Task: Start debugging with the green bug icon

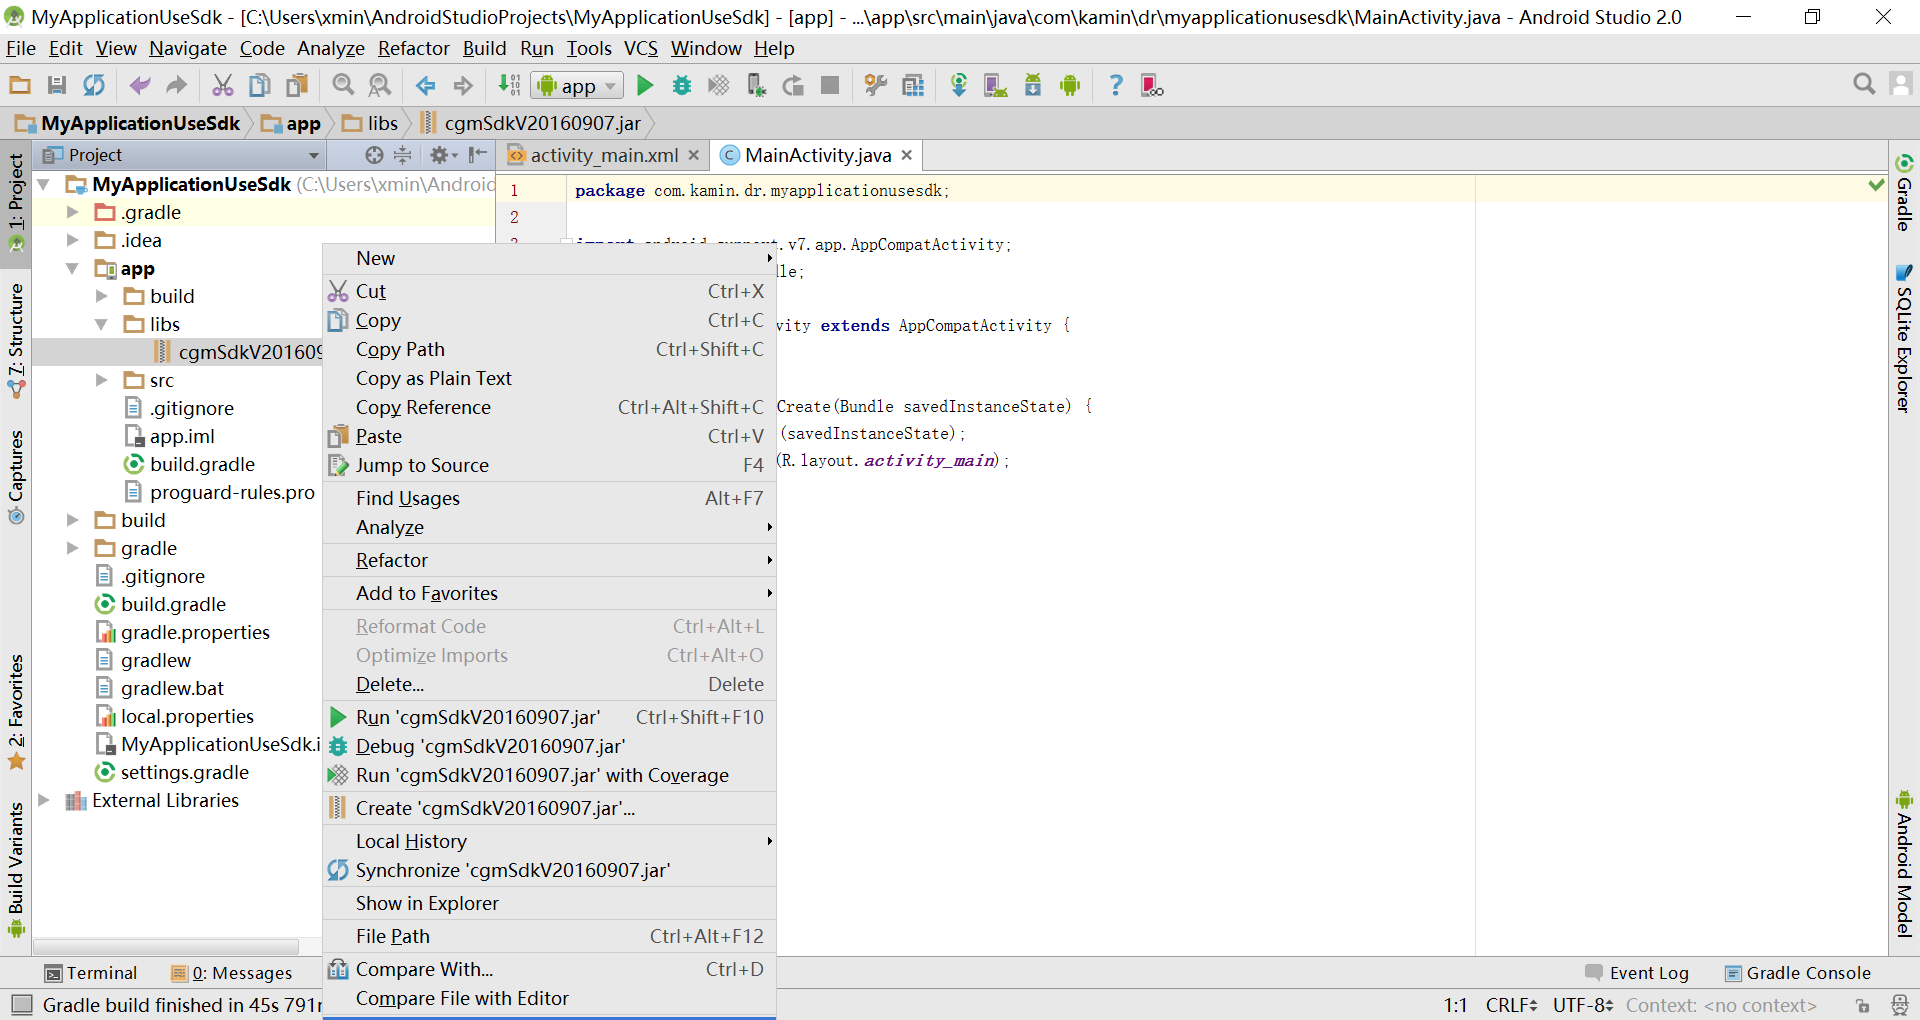Action: (682, 86)
